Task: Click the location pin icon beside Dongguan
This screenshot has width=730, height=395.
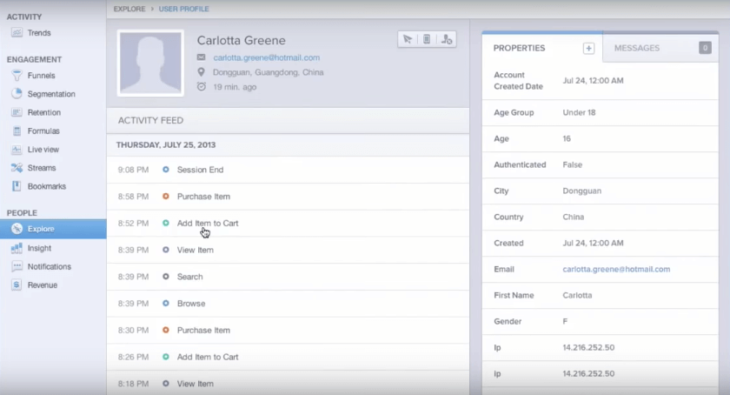Action: click(x=201, y=72)
